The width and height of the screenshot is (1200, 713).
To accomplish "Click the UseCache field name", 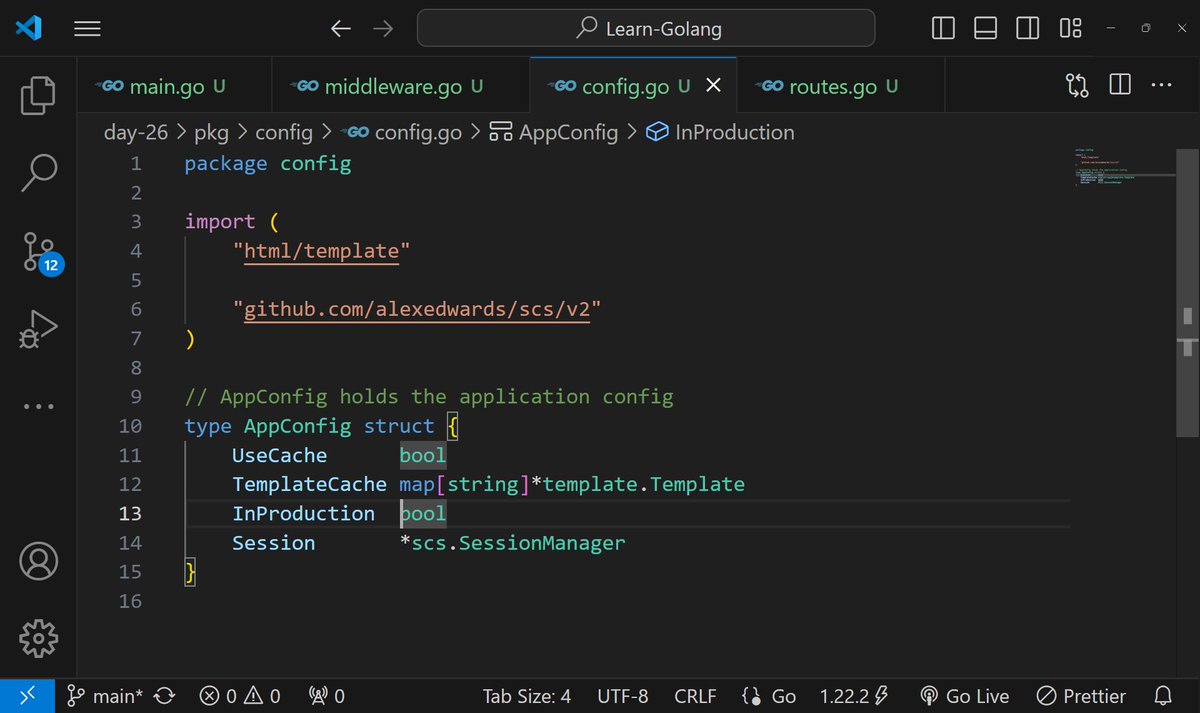I will coord(279,455).
